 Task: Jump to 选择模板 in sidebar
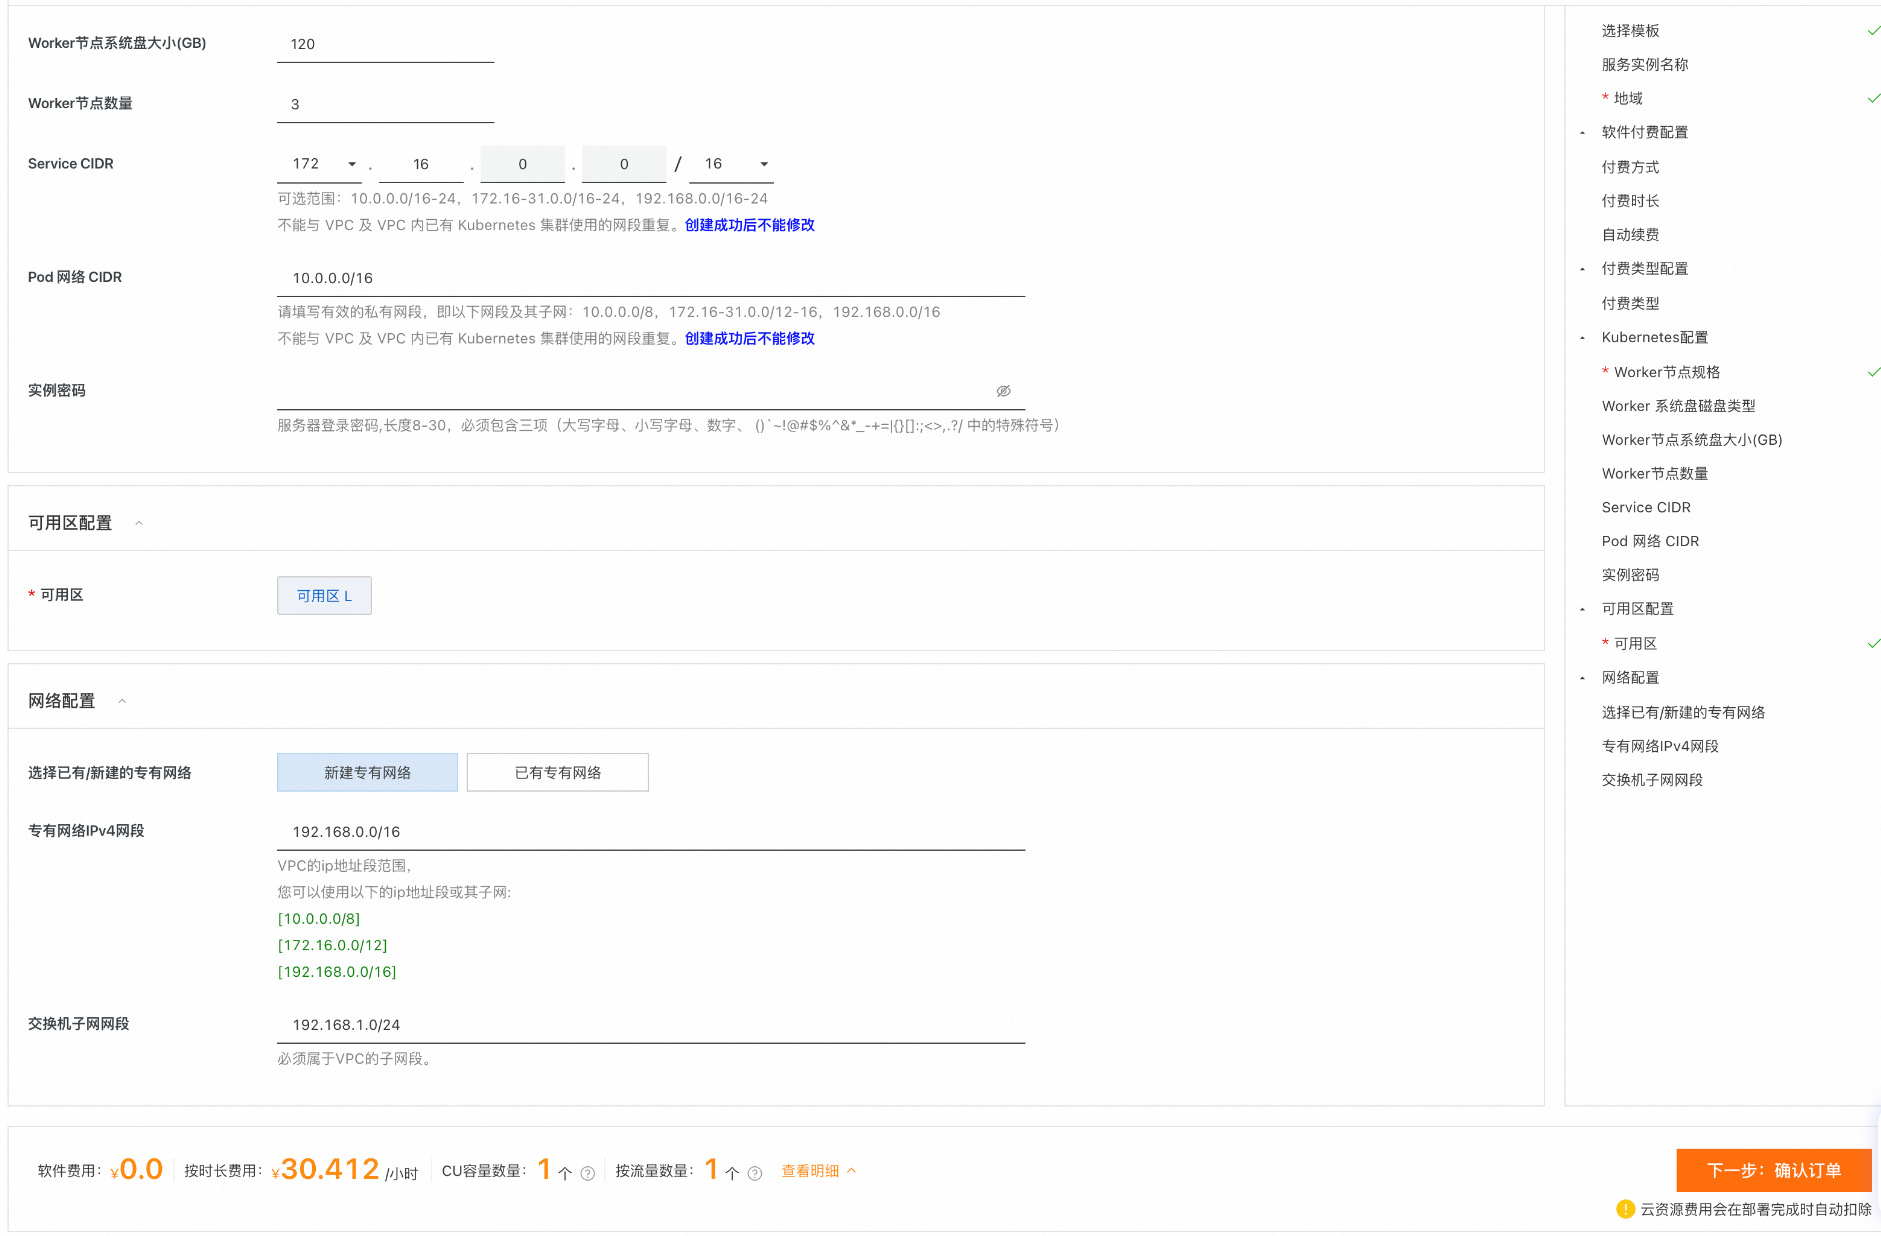click(x=1630, y=31)
